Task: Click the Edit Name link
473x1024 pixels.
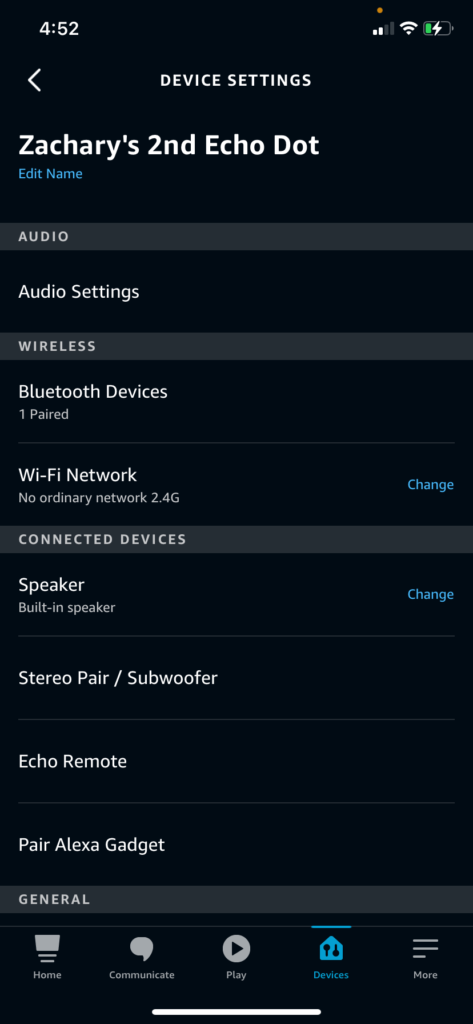Action: (50, 174)
